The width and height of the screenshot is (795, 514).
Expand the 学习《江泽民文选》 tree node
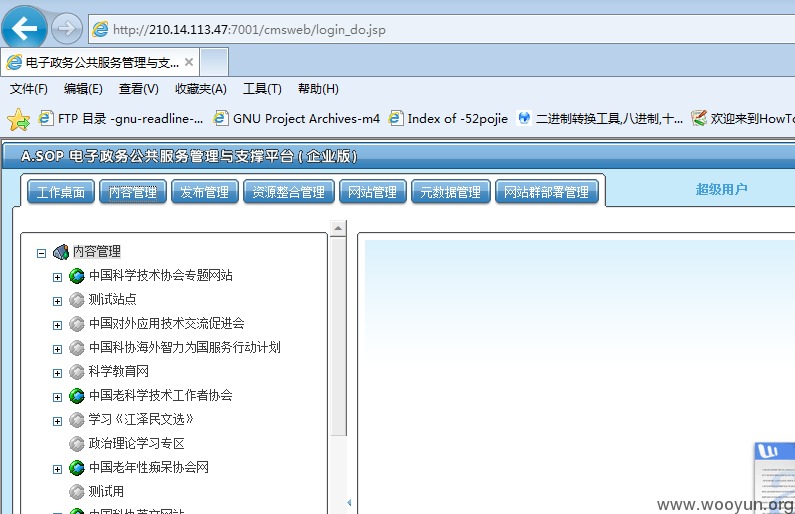pos(57,421)
